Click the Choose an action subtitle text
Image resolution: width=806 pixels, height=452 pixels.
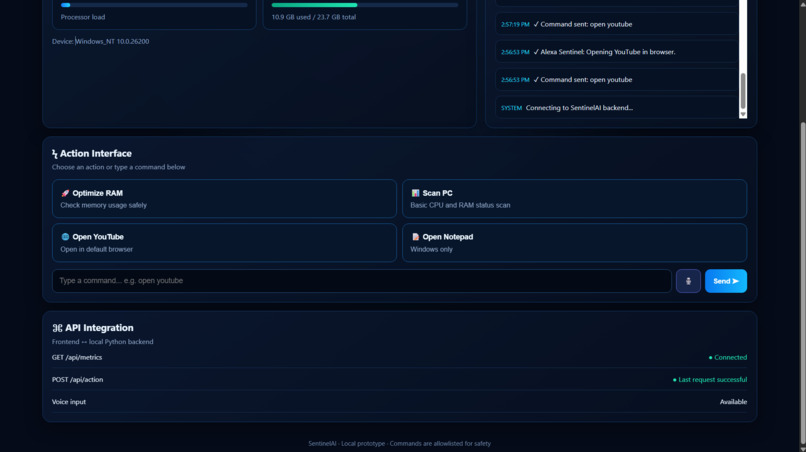(x=119, y=167)
